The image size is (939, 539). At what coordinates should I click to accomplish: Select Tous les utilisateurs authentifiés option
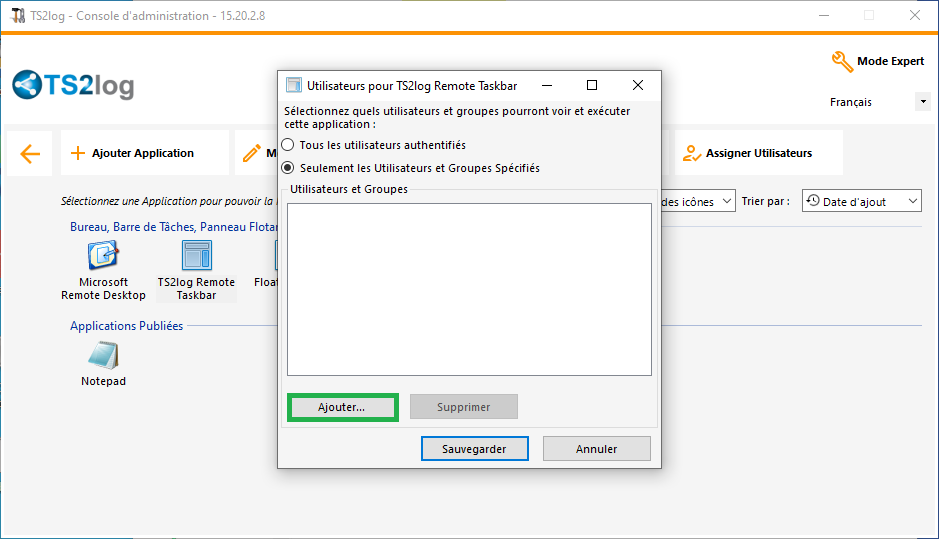(x=374, y=145)
